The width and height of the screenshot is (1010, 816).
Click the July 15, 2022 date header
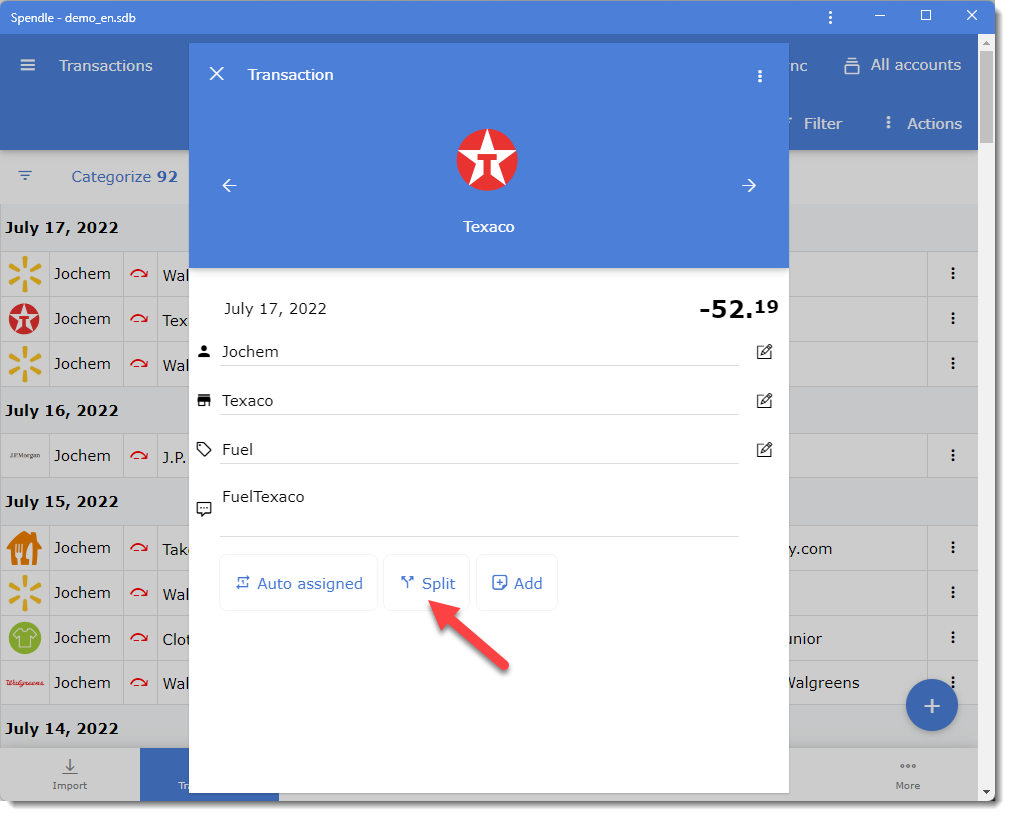tap(62, 502)
